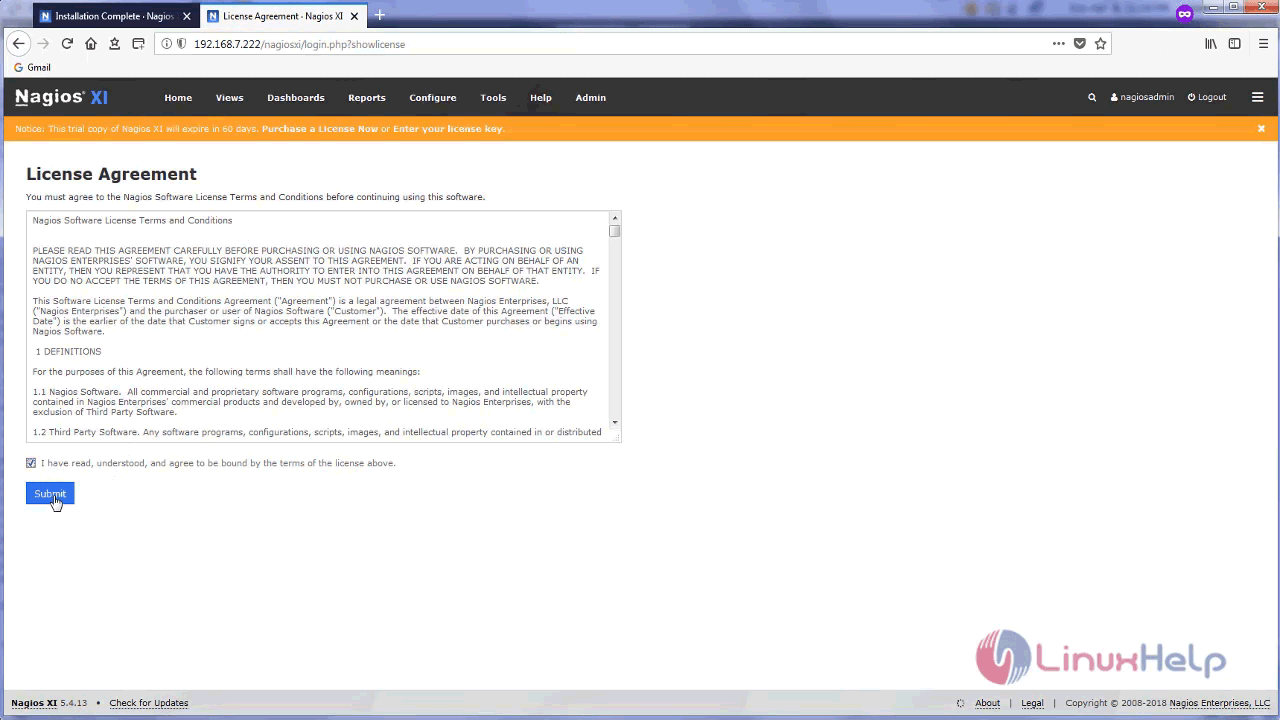Viewport: 1280px width, 720px height.
Task: Toggle the license agreement acceptance checkbox
Action: tap(31, 463)
